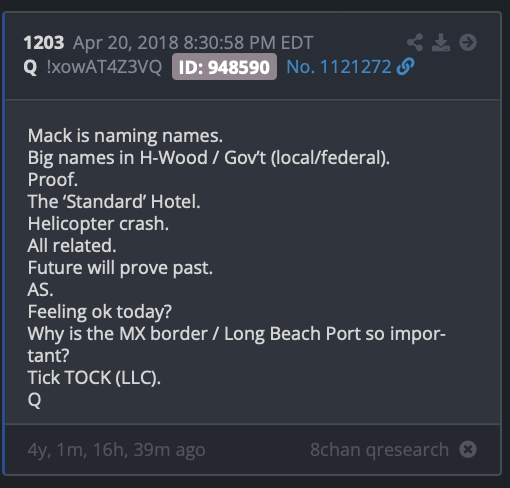The height and width of the screenshot is (488, 510).
Task: Click the share icon on post 1203
Action: [x=415, y=42]
